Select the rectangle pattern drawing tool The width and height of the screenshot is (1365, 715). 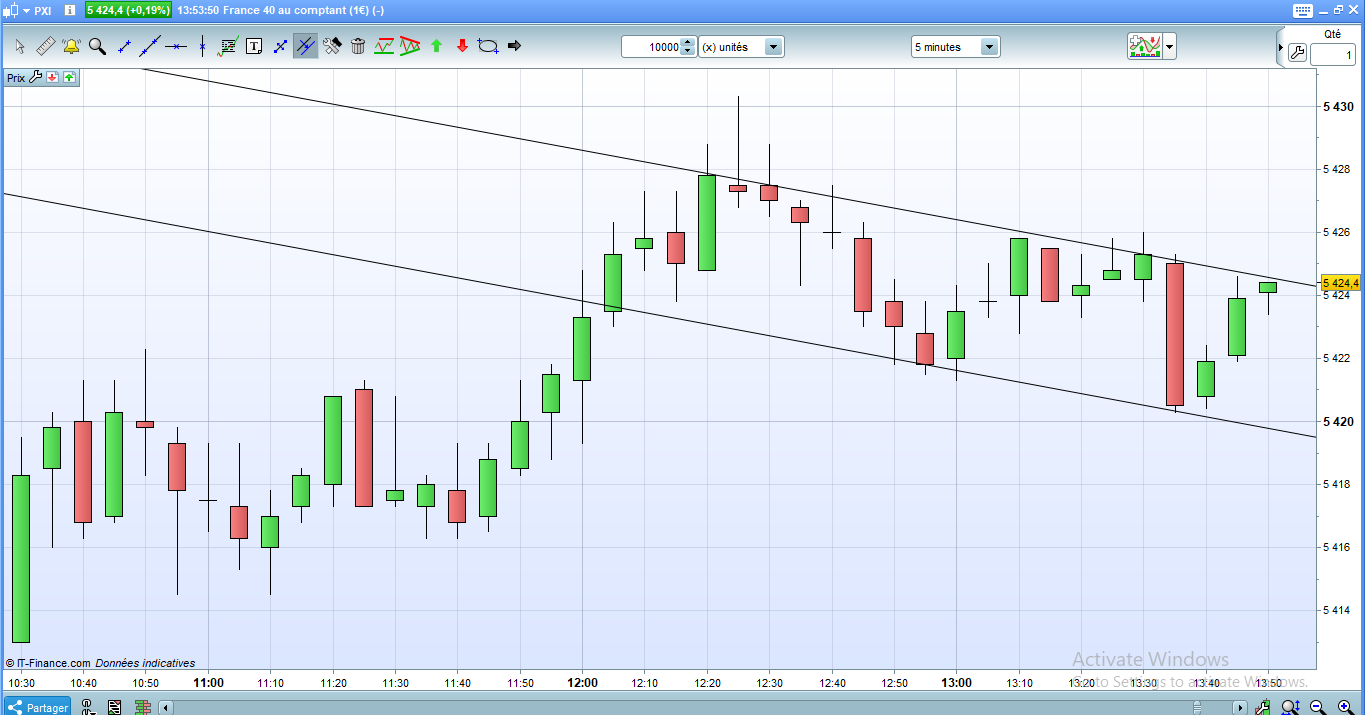coord(384,46)
